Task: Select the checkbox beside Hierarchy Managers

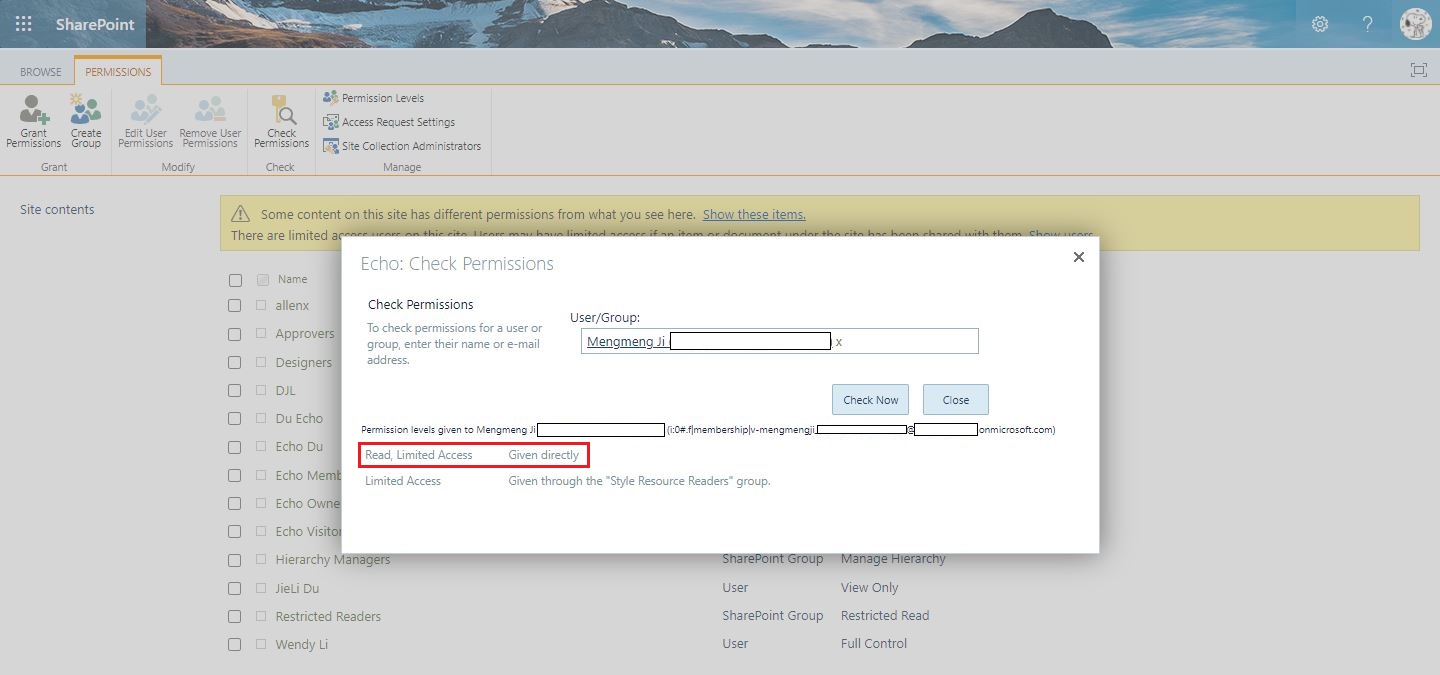Action: click(x=235, y=560)
